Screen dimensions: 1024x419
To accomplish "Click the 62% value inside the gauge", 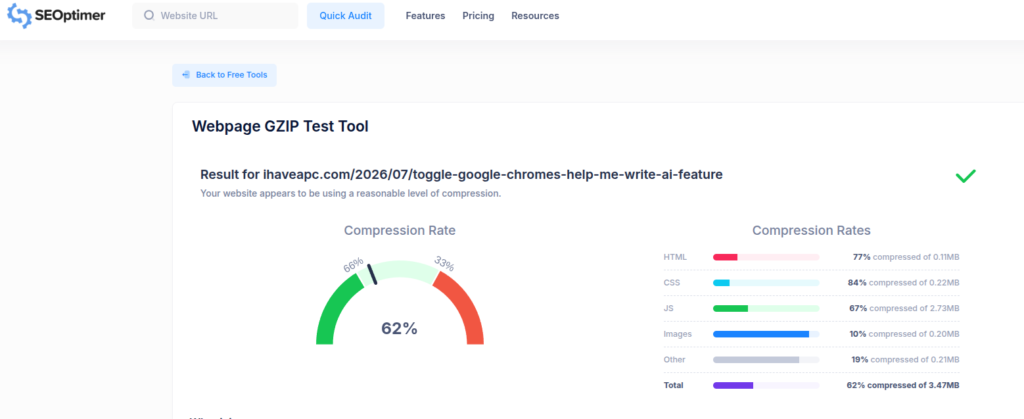I will point(399,328).
